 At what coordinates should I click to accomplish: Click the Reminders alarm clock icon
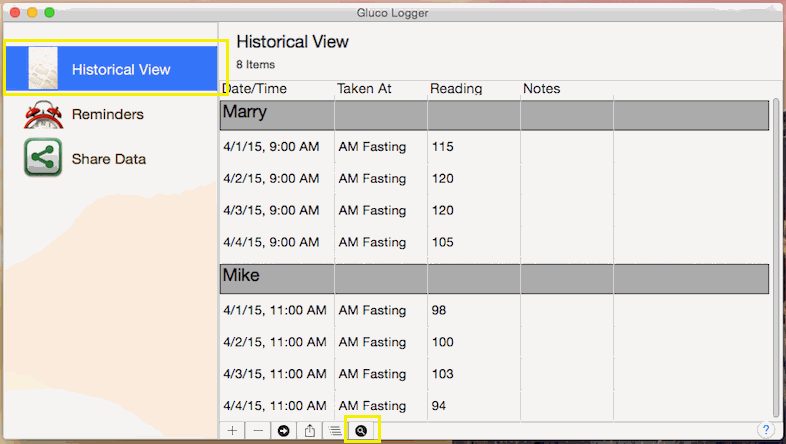click(43, 115)
